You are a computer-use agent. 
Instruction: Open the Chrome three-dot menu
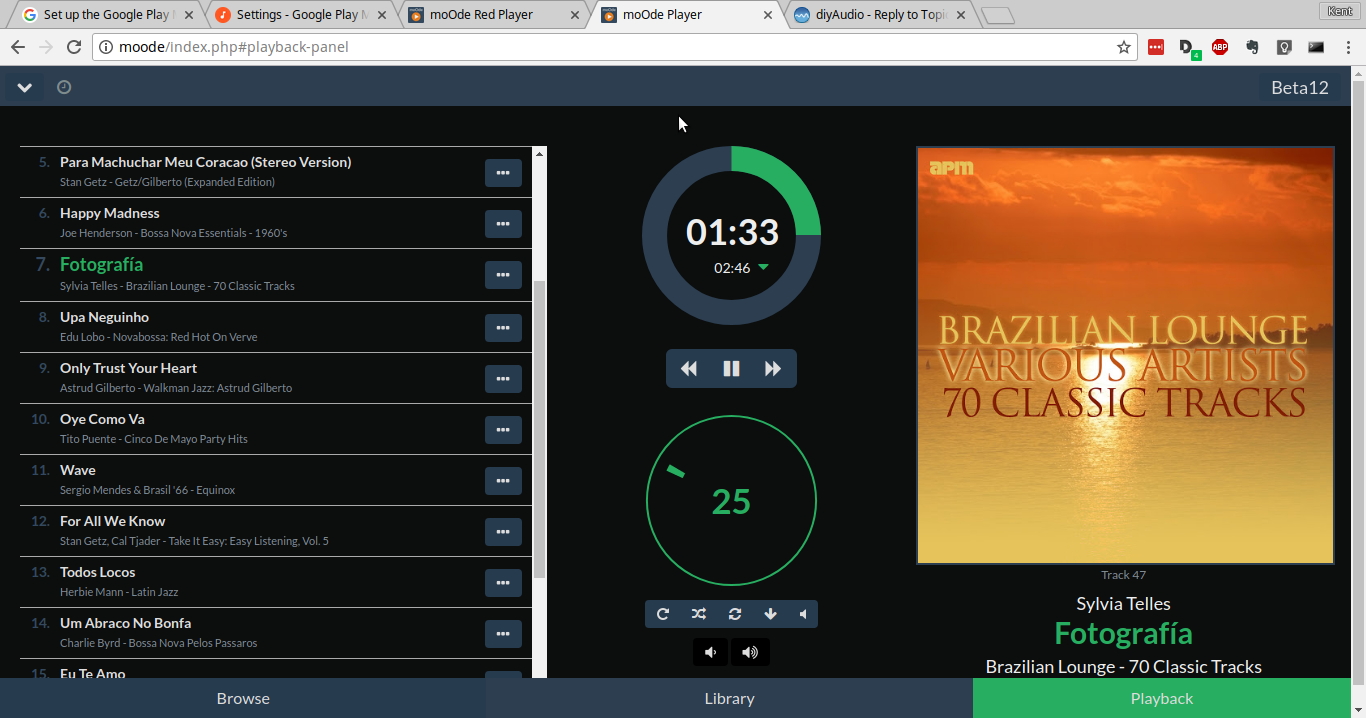click(1346, 47)
